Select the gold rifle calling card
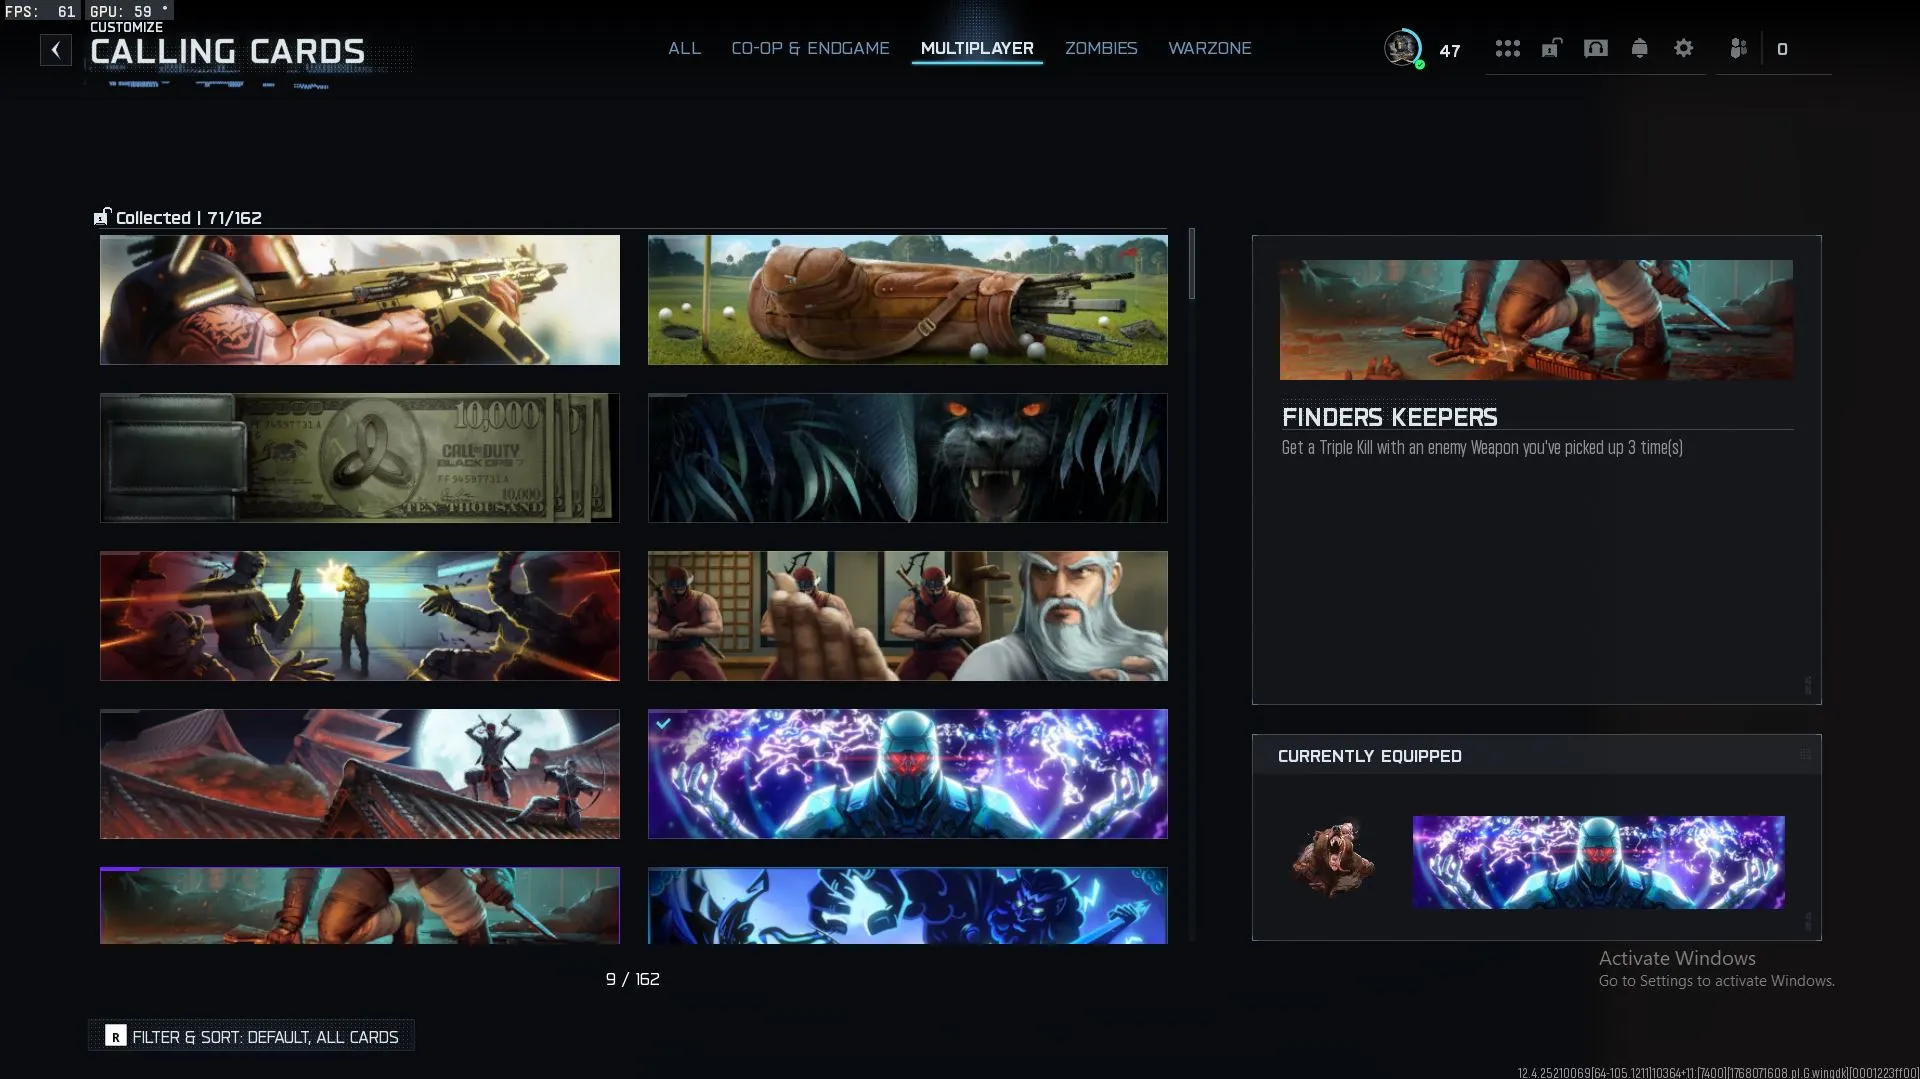 tap(360, 300)
